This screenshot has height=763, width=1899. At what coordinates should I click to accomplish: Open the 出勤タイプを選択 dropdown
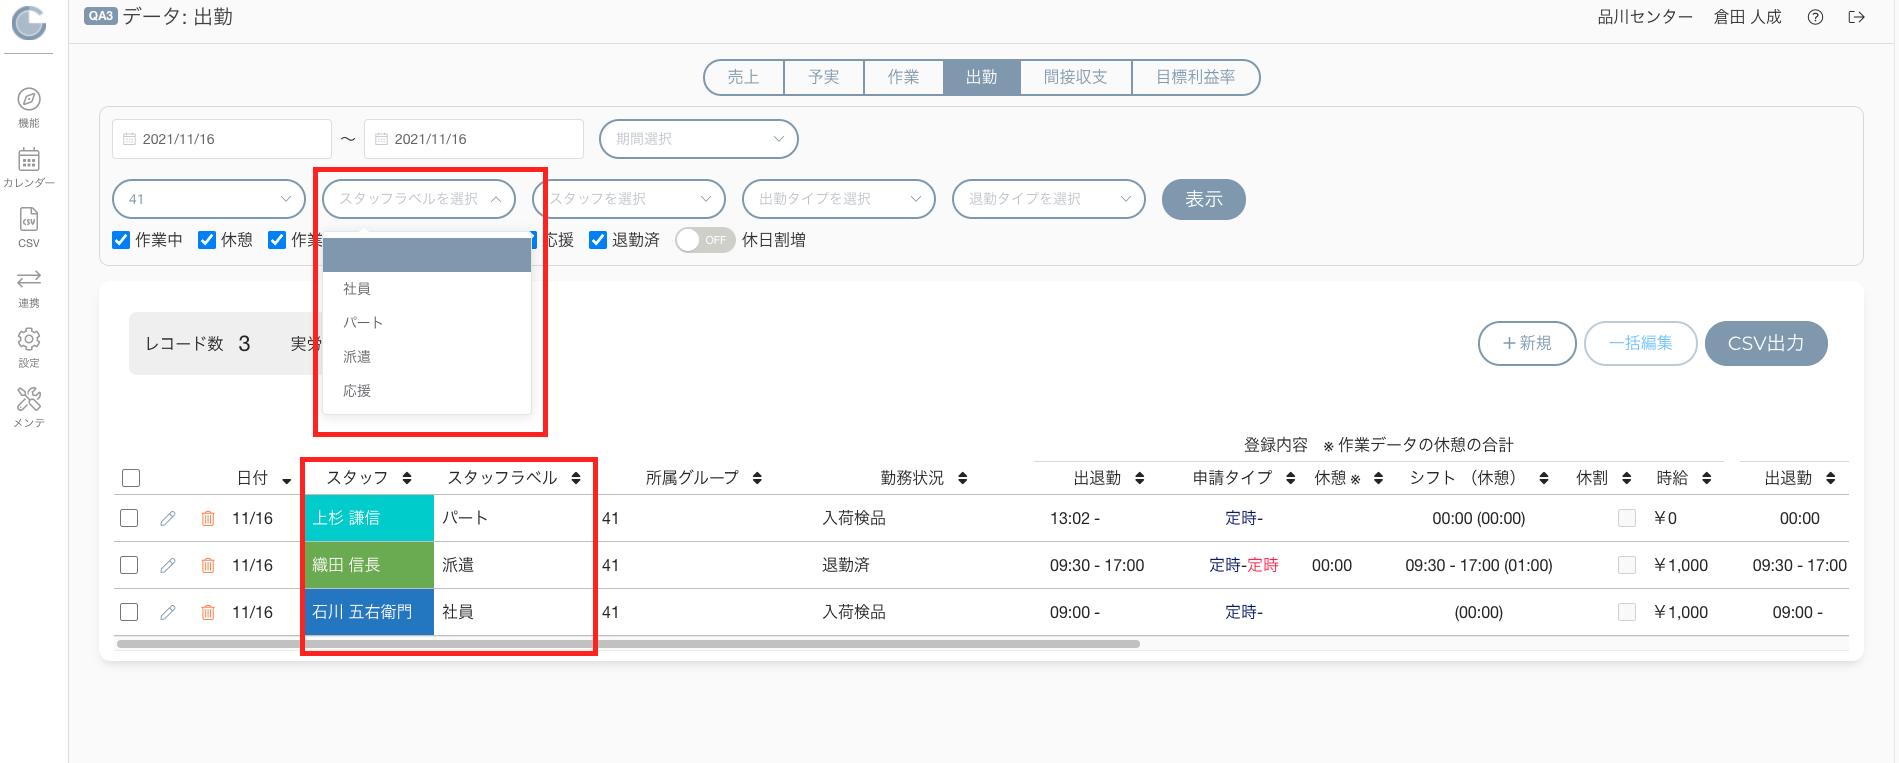click(839, 199)
